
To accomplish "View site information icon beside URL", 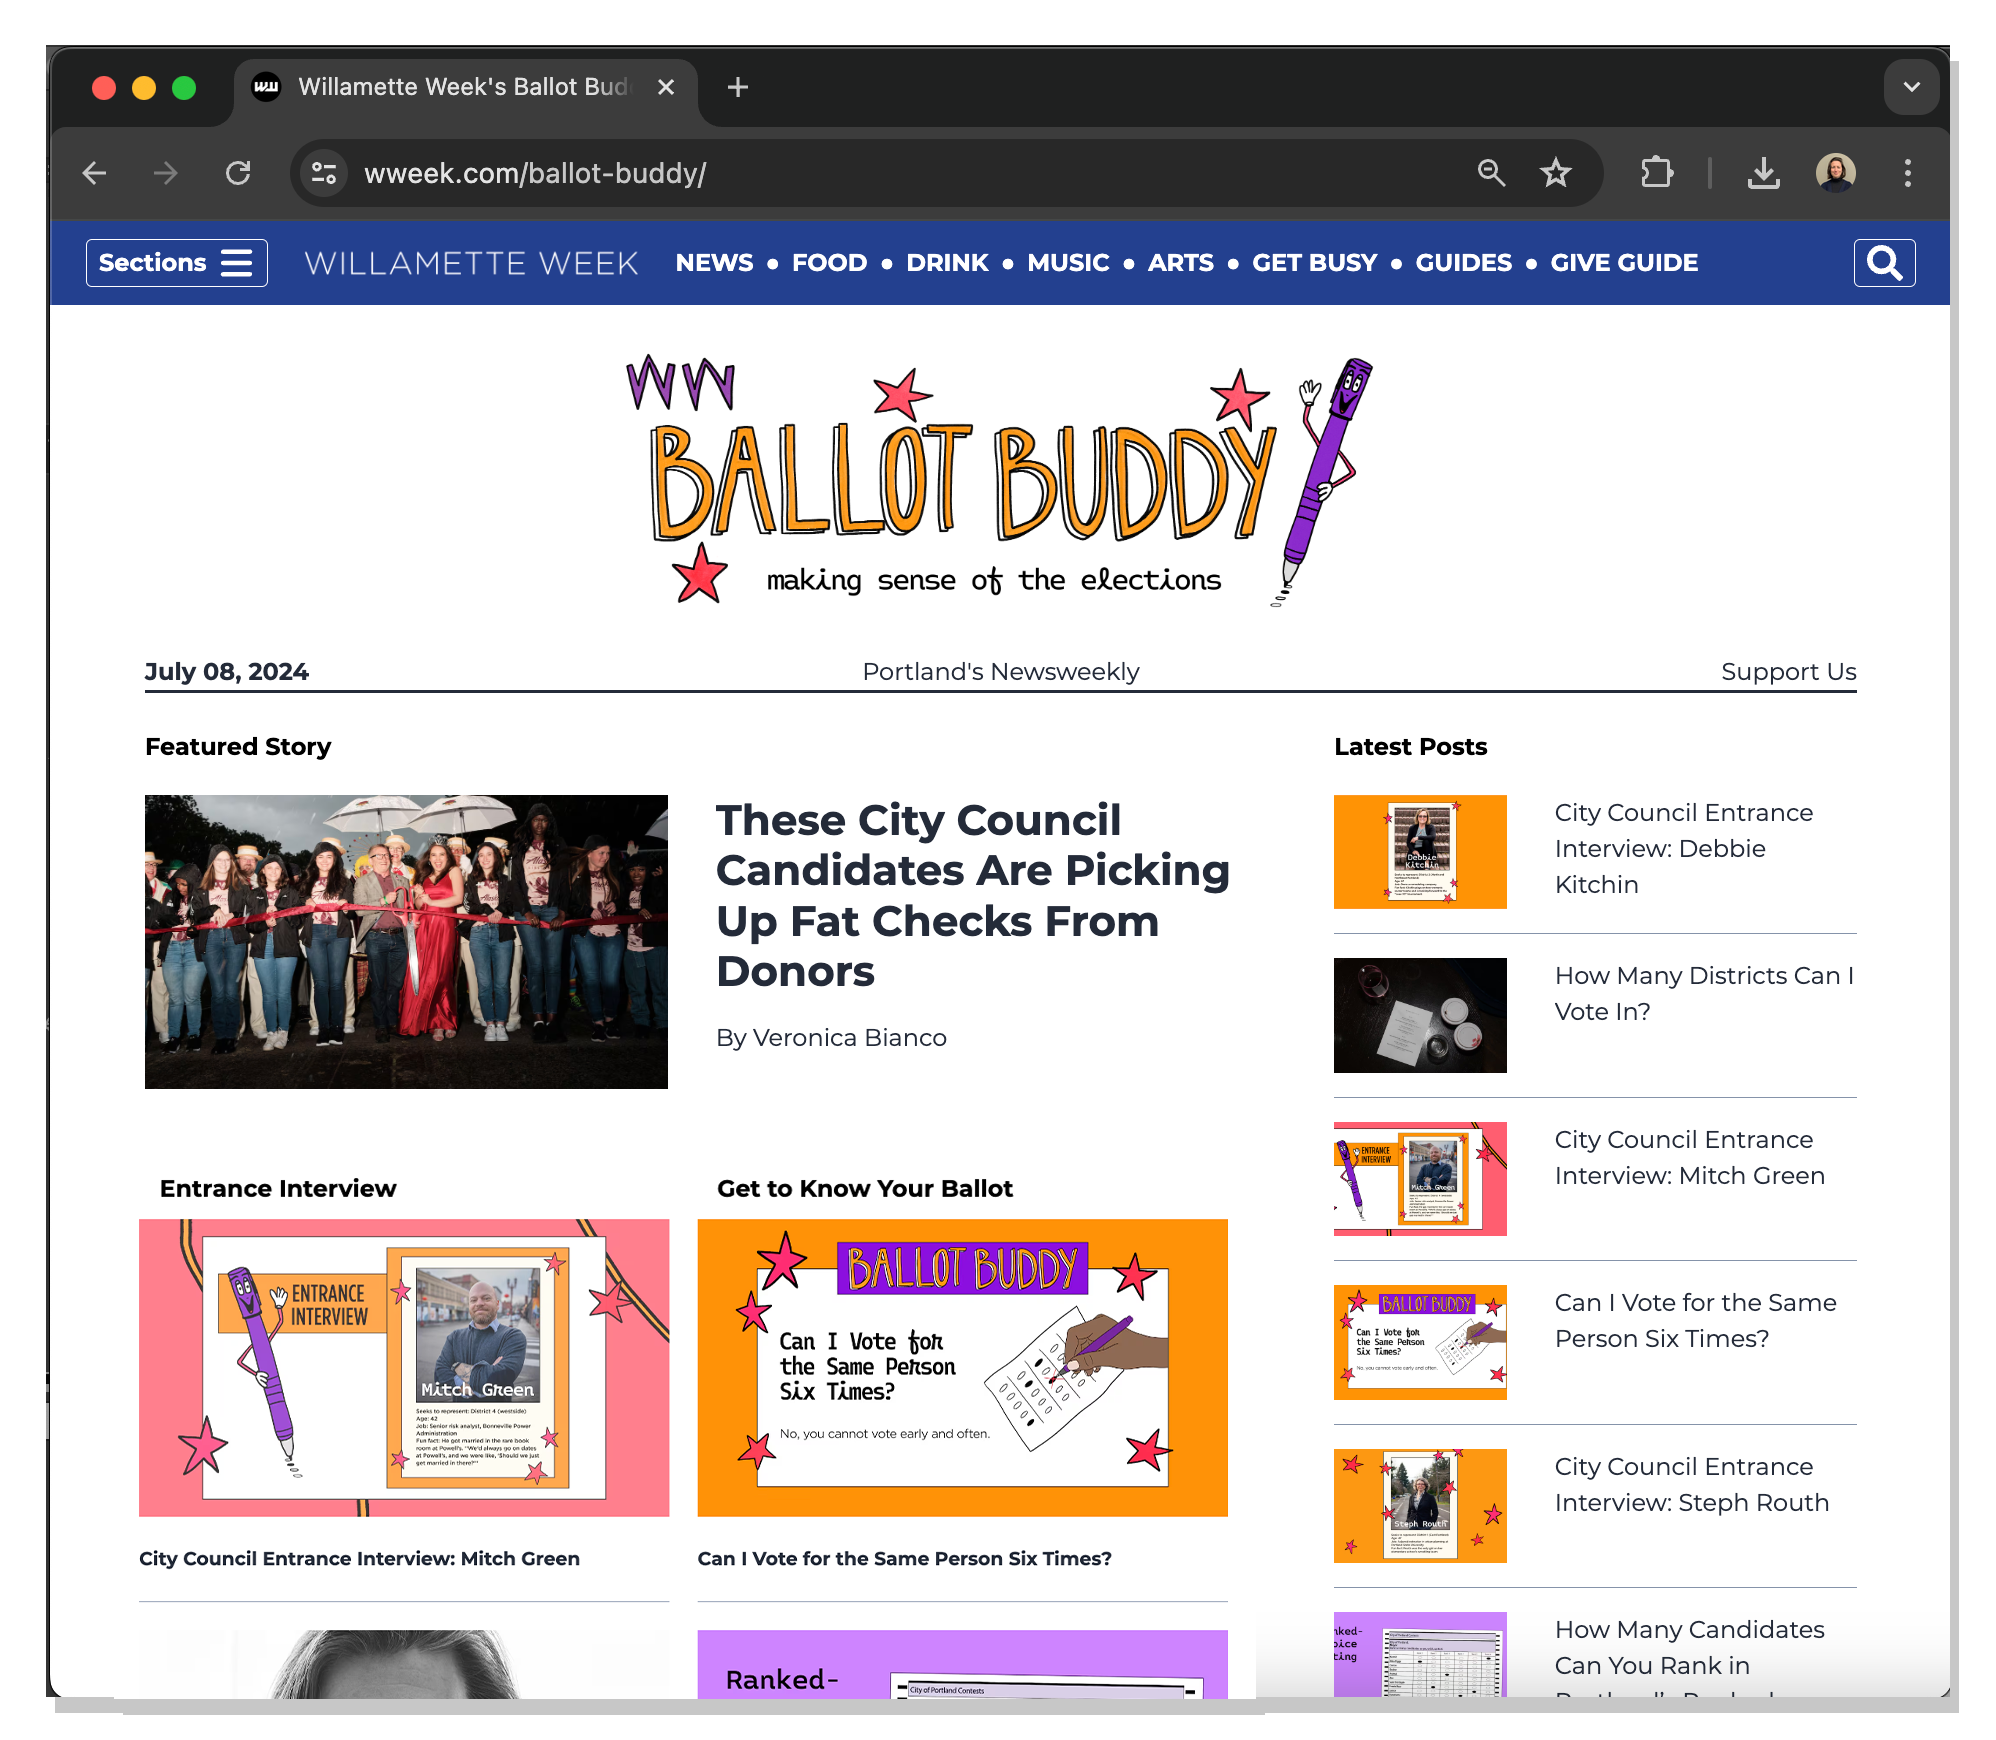I will [x=324, y=173].
